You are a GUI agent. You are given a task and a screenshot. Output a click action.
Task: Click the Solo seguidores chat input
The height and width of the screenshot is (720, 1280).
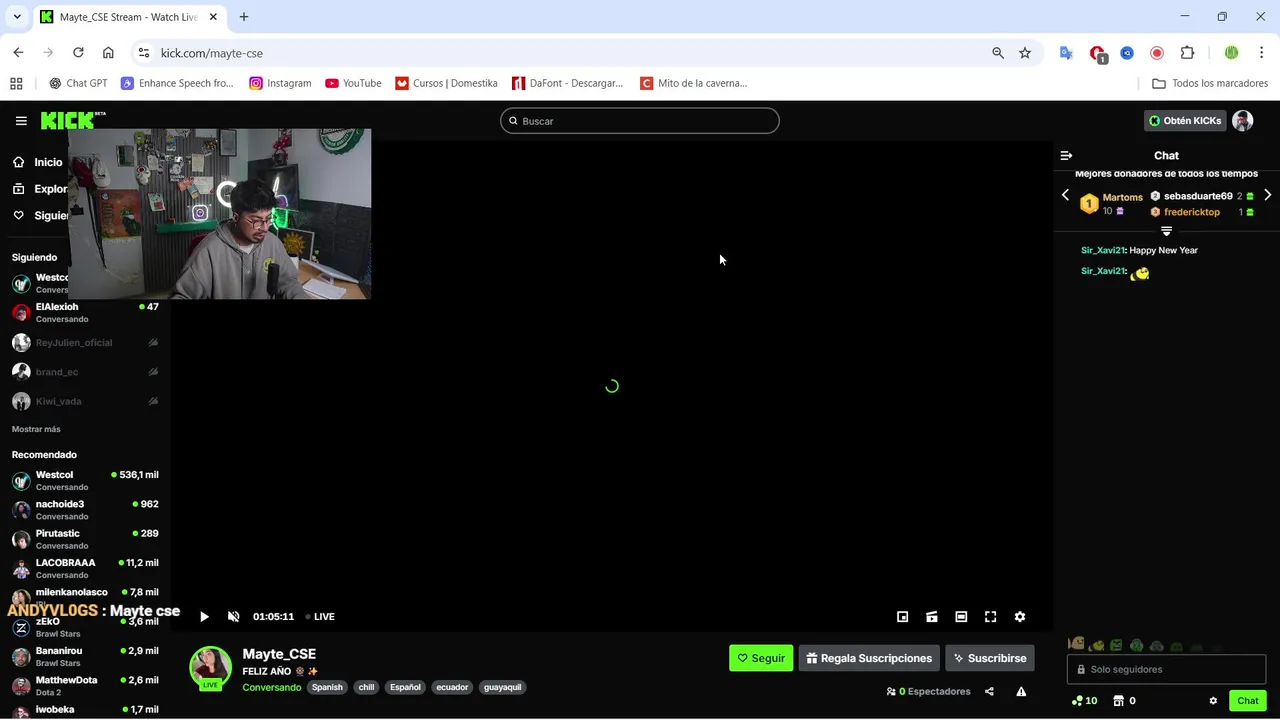point(1166,669)
